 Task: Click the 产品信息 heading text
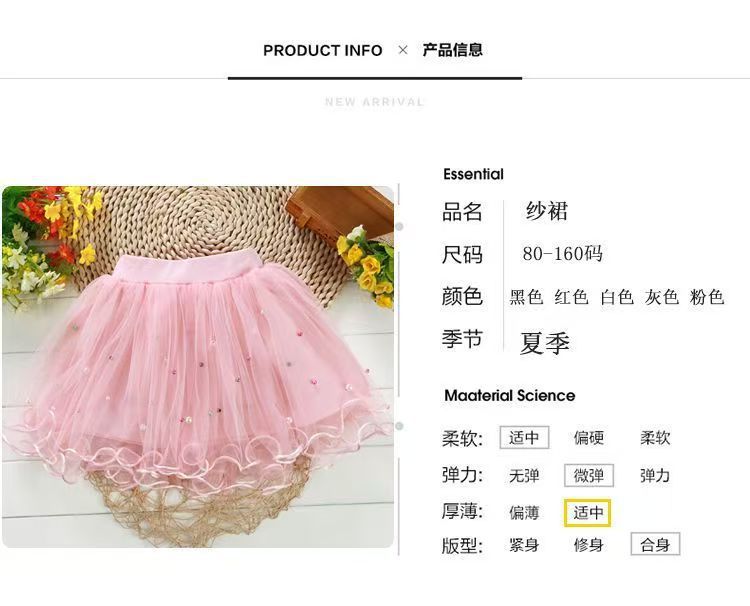[x=452, y=50]
